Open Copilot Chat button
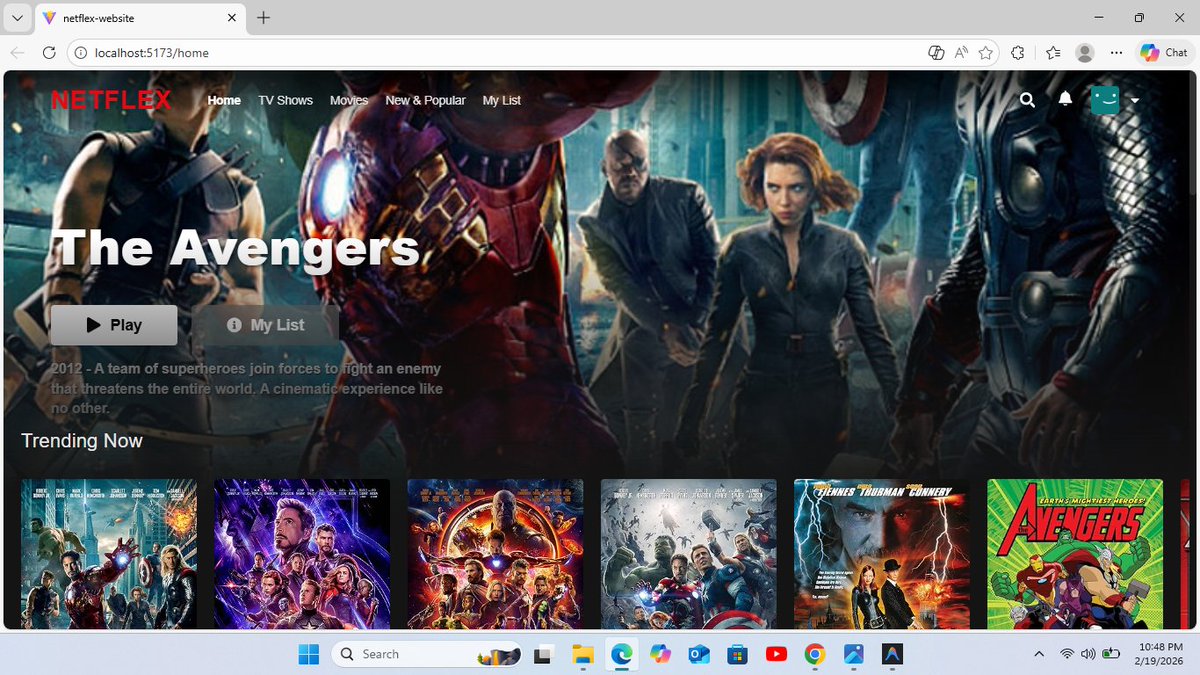This screenshot has height=675, width=1200. coord(1165,53)
